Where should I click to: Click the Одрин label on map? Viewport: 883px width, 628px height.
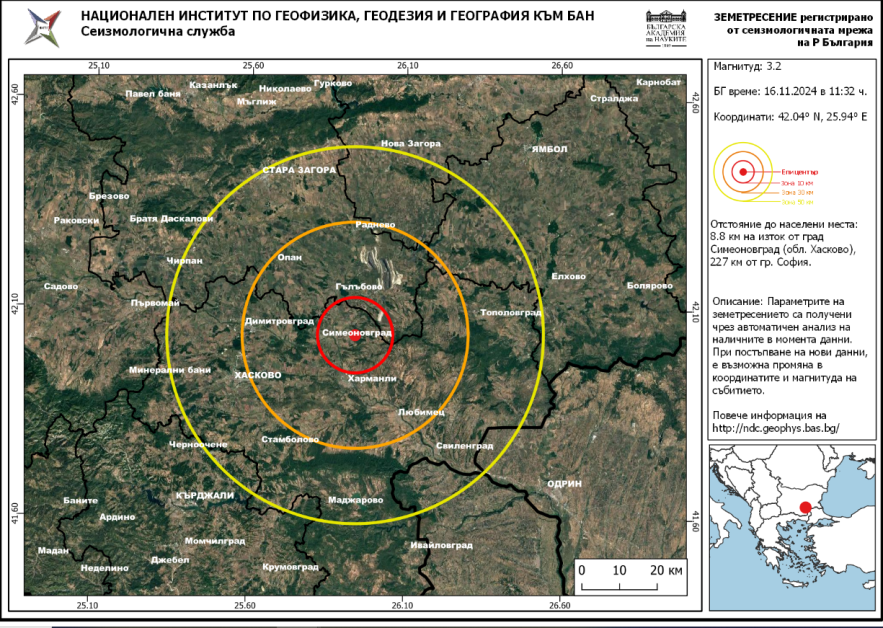click(564, 483)
